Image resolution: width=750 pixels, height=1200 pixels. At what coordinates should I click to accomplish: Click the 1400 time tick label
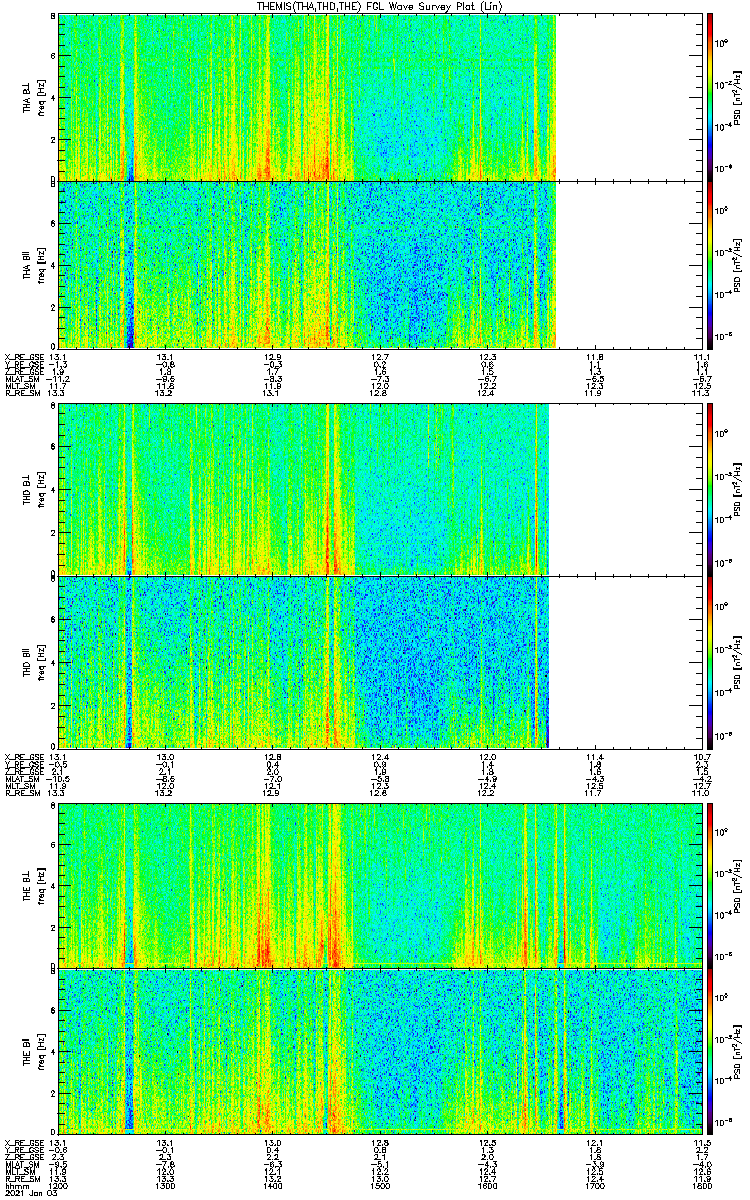pos(273,1185)
